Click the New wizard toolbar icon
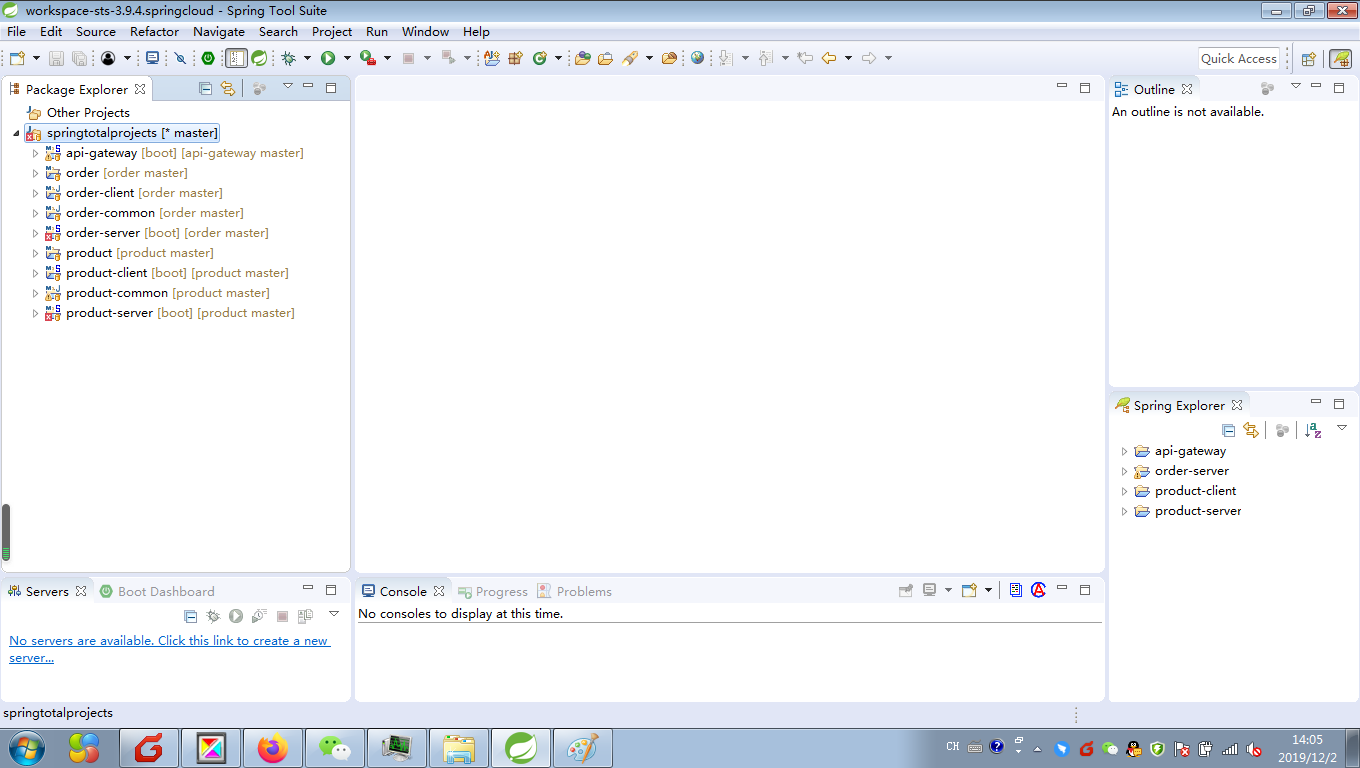Screen dimensions: 1360x768 (x=17, y=58)
